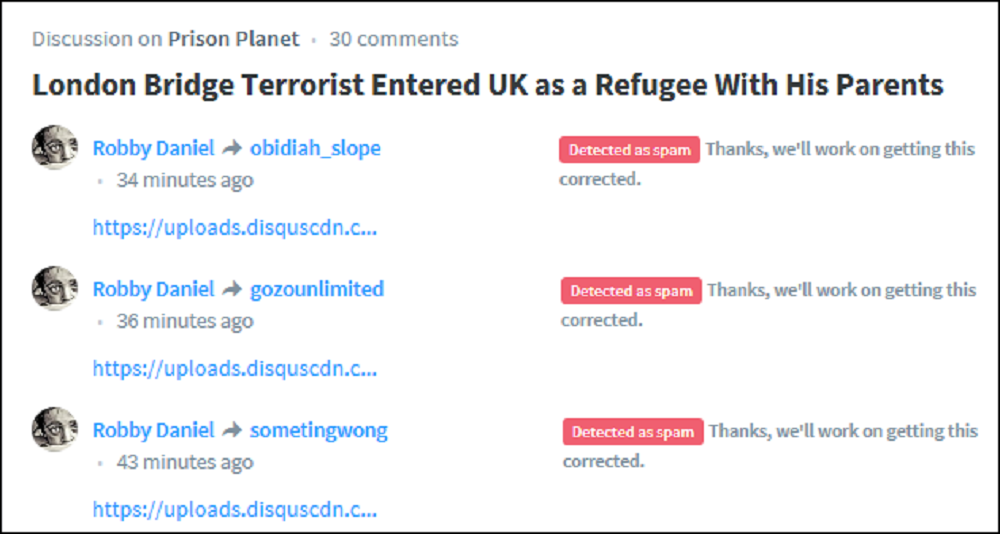Visit the obidiah_slope user profile

pos(315,149)
